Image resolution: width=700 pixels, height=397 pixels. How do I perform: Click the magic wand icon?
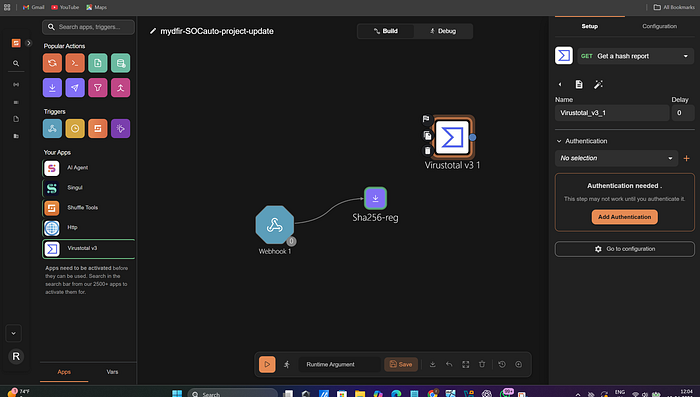(x=598, y=84)
